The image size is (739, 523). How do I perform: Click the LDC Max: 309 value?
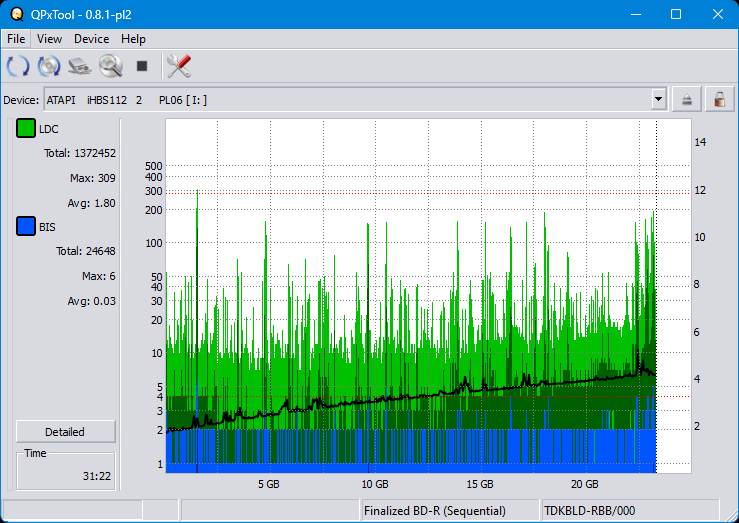pyautogui.click(x=92, y=178)
